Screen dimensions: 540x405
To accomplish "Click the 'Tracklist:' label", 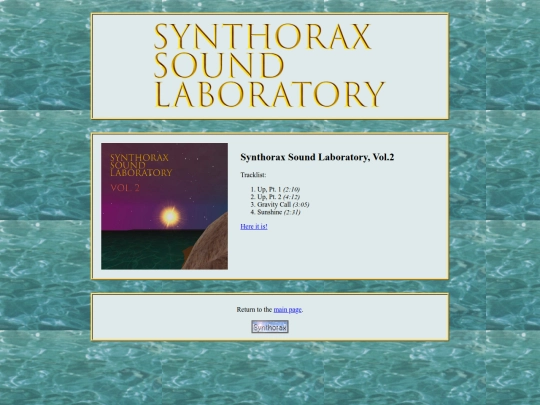I will point(253,175).
